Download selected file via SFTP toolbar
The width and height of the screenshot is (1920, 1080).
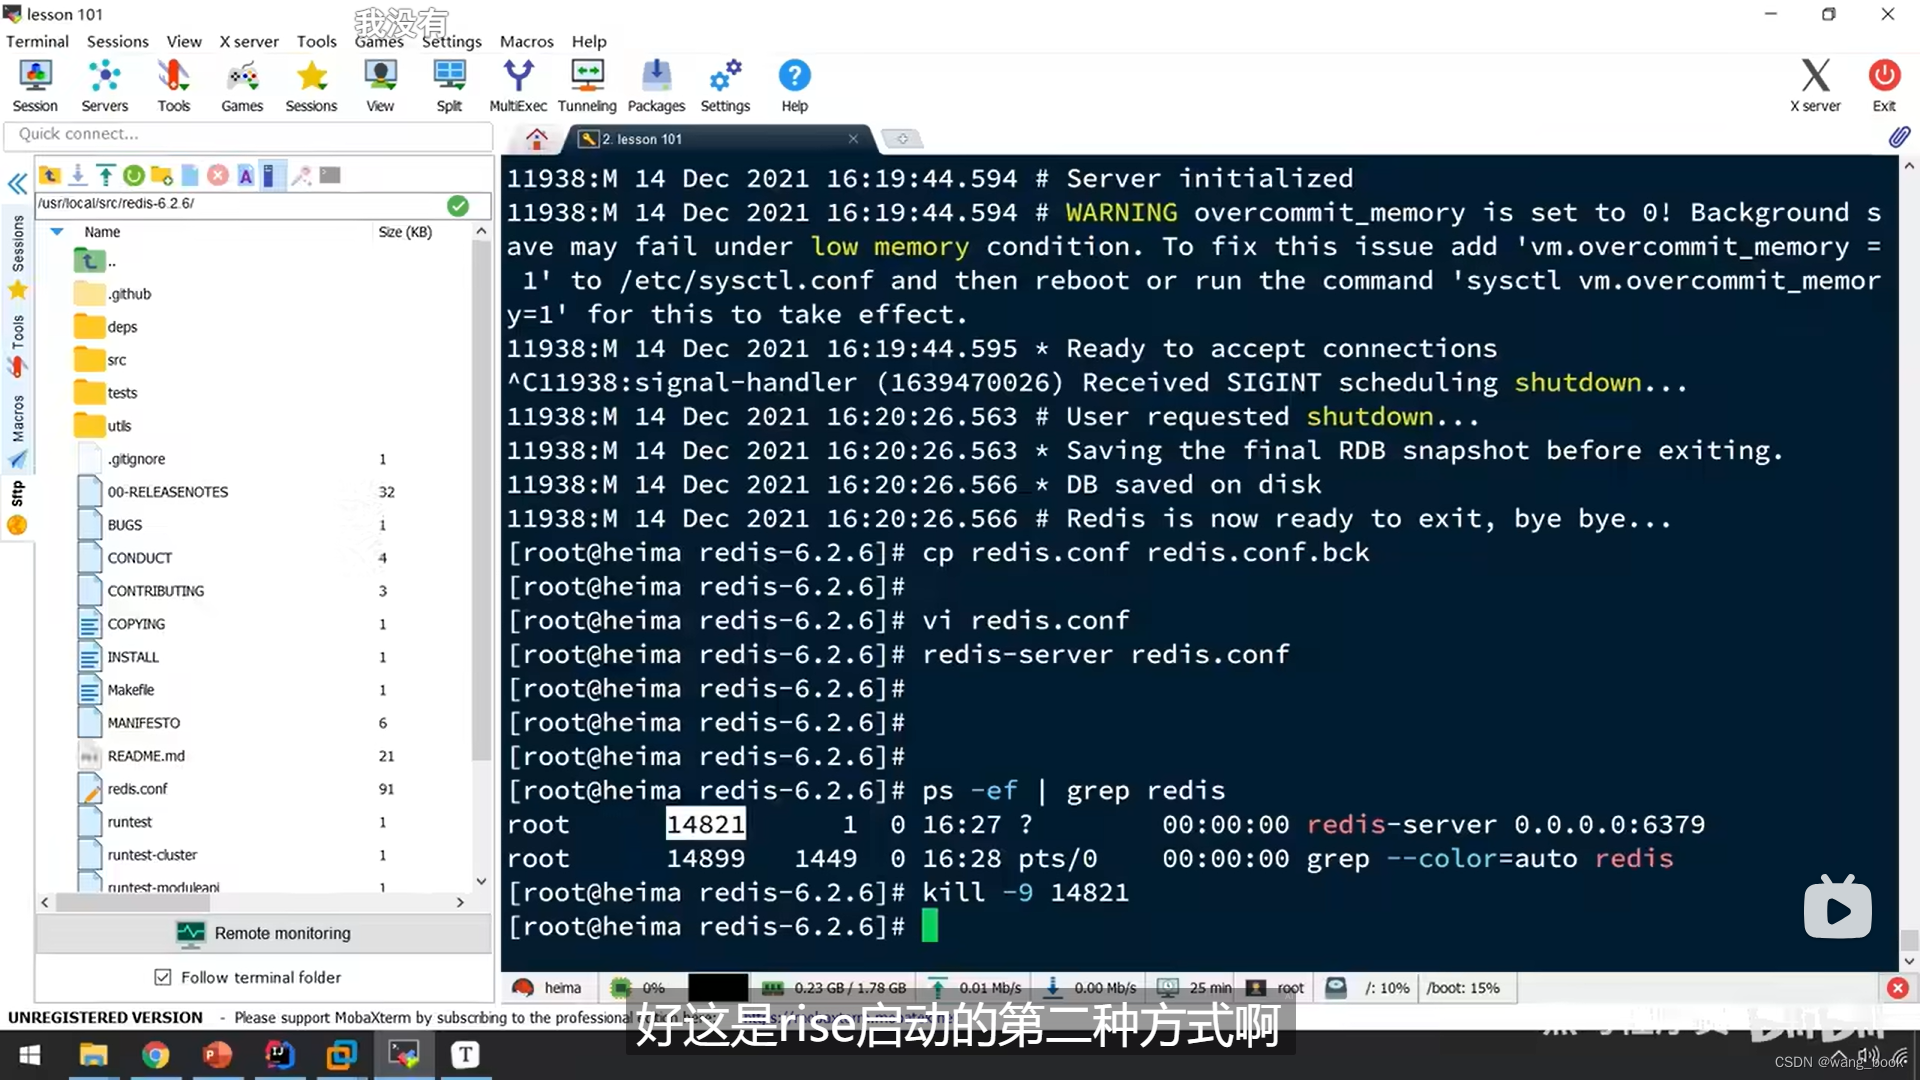click(x=77, y=176)
